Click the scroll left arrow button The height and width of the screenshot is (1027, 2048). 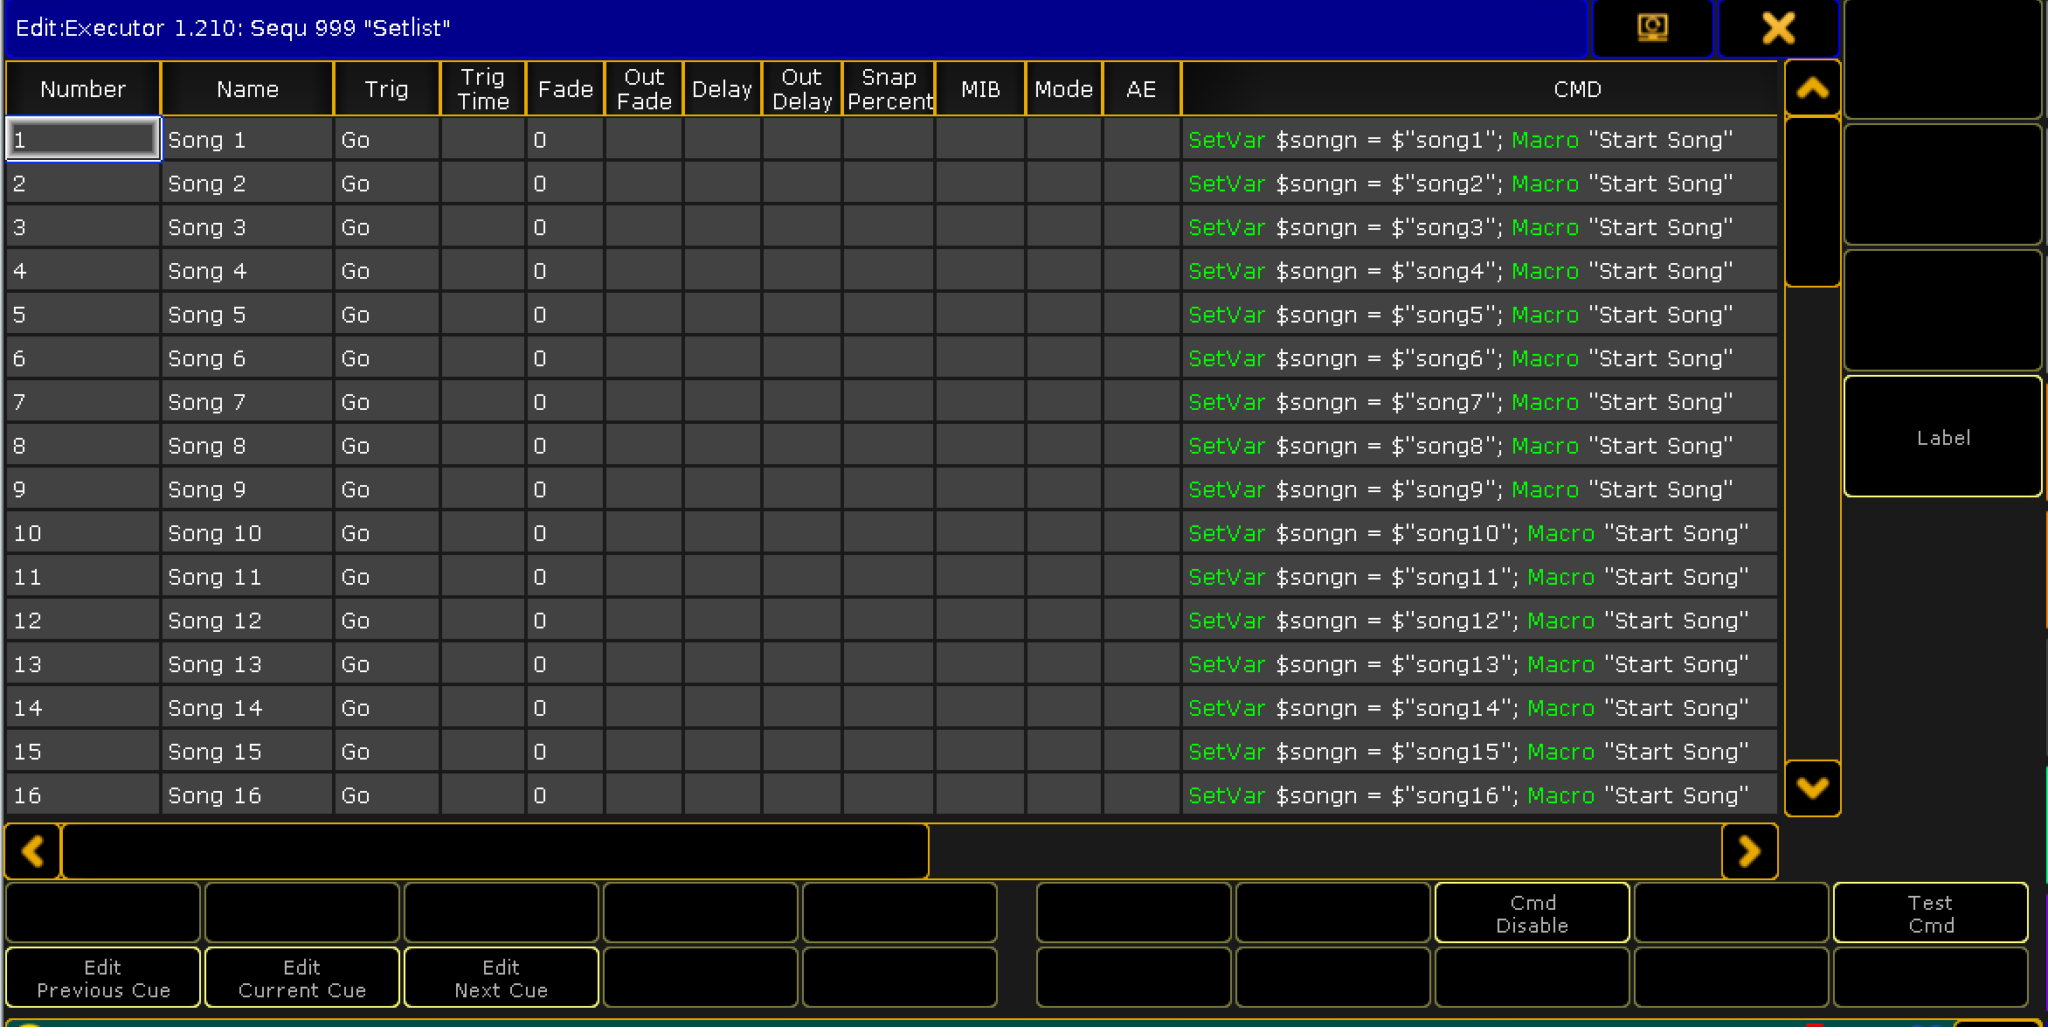pyautogui.click(x=33, y=851)
